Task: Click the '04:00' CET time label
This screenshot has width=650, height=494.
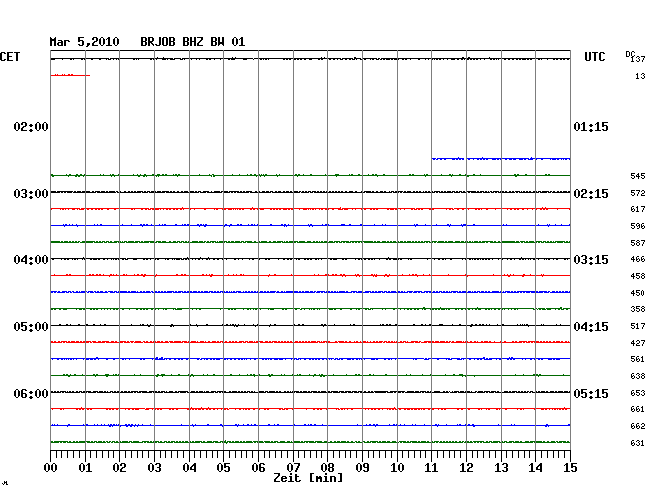Action: coord(31,260)
